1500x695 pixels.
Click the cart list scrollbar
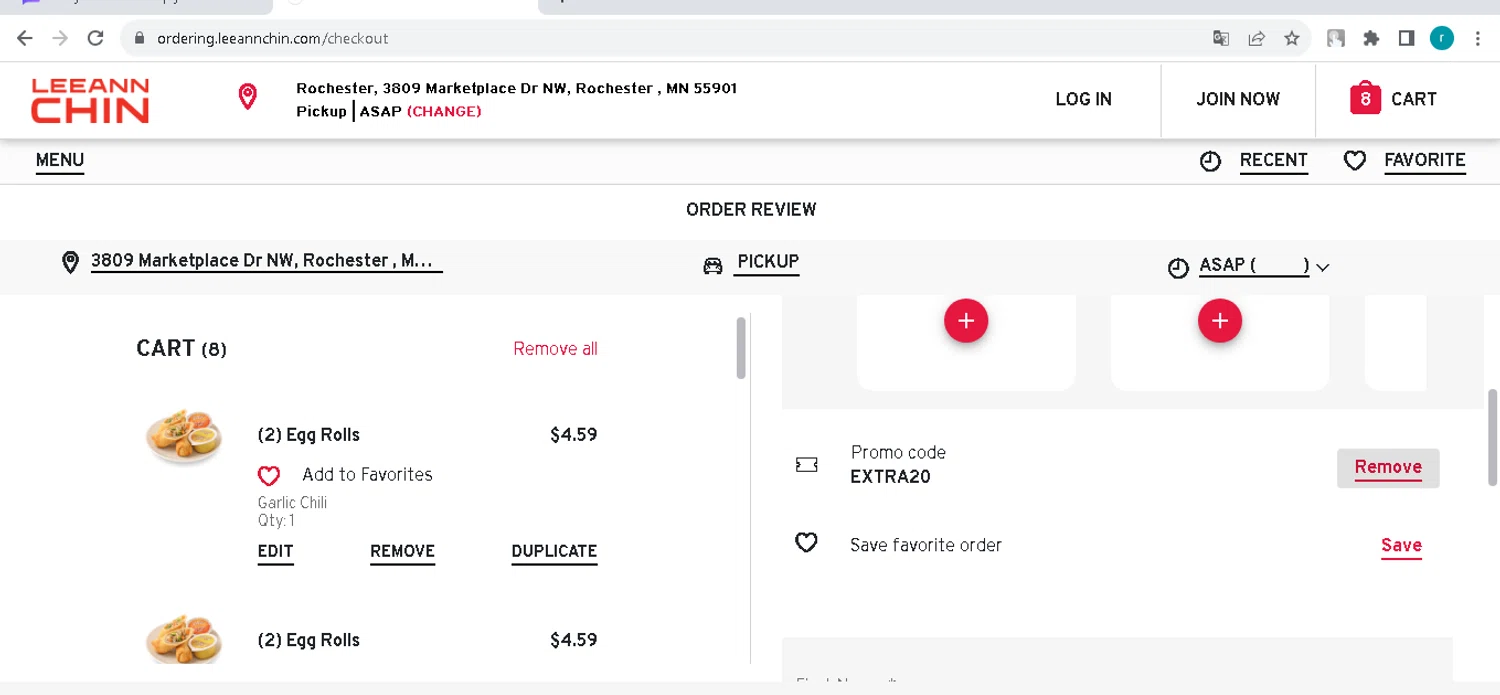(741, 348)
